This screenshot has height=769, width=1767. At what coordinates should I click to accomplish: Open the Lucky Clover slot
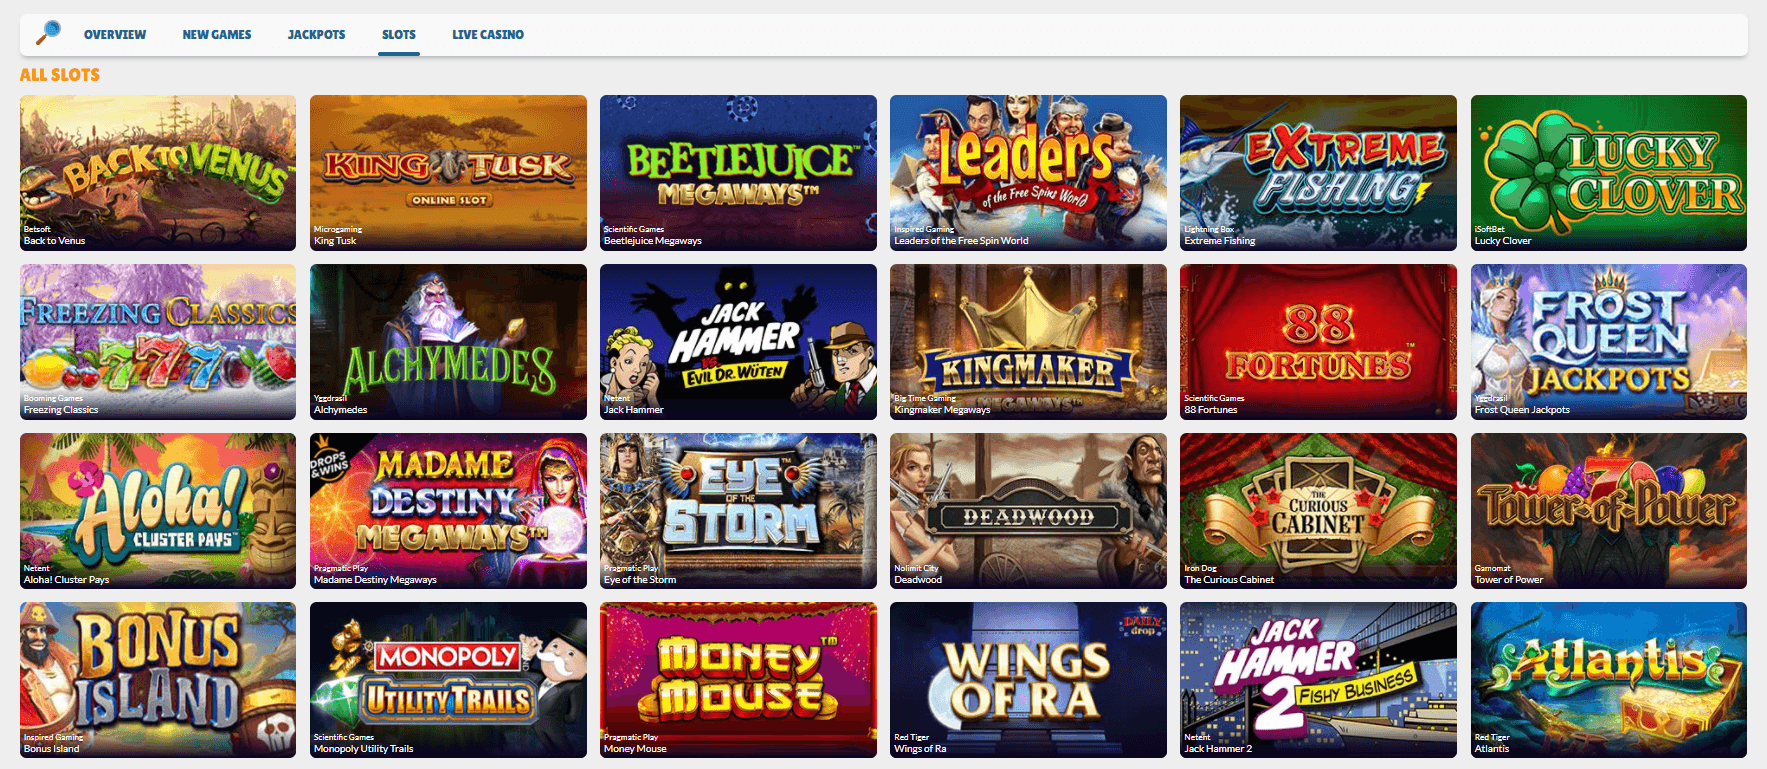(x=1608, y=173)
